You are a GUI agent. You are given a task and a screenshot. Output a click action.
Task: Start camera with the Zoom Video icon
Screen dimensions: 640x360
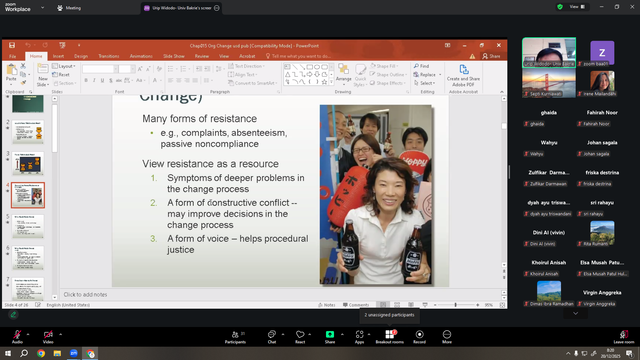tap(48, 334)
